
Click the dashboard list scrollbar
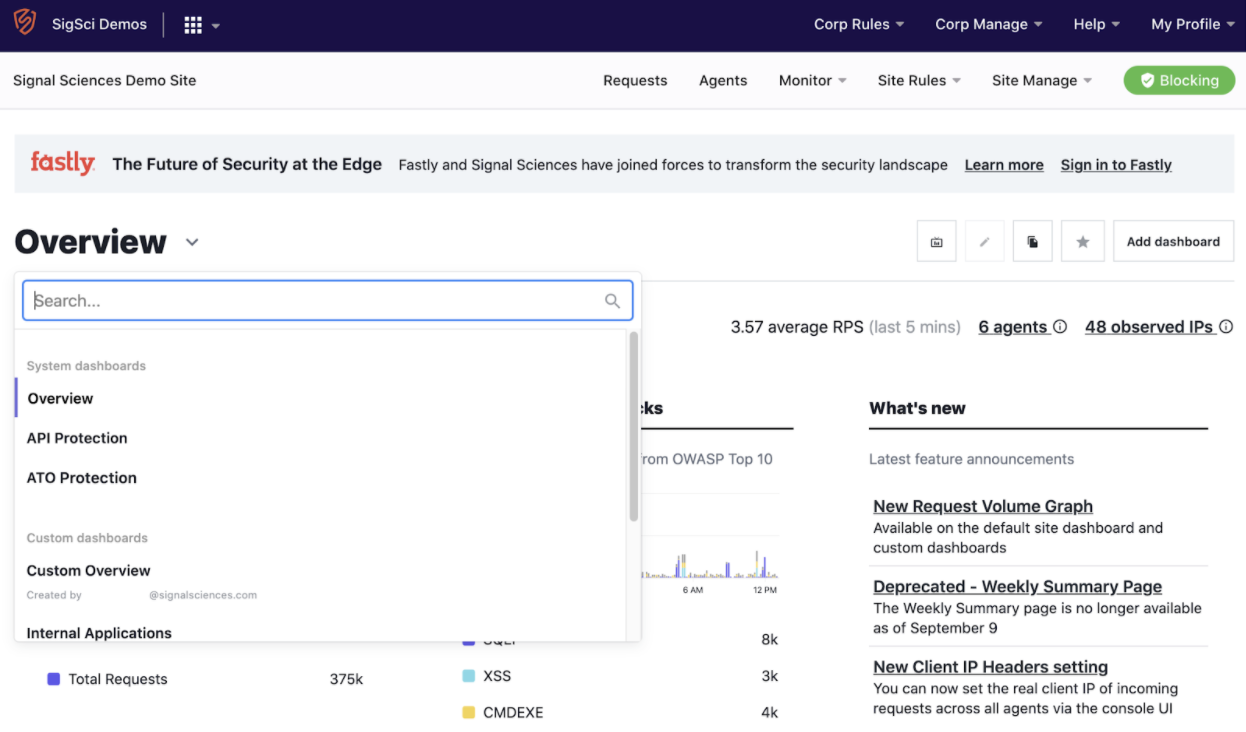633,427
